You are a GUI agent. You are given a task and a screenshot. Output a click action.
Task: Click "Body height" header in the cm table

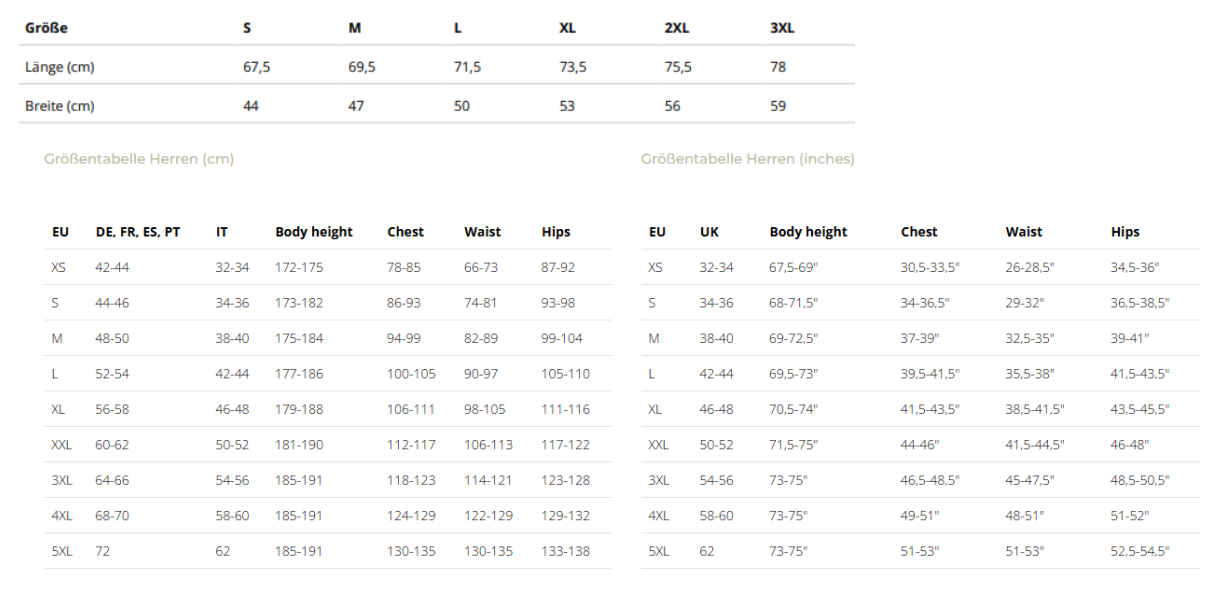coord(314,232)
